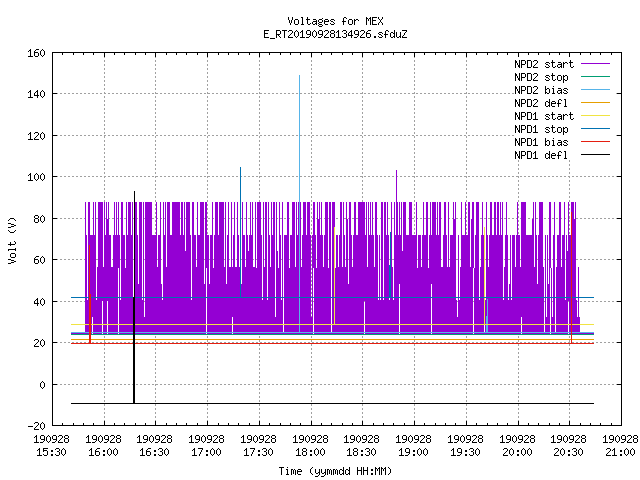Click the 19:30 x-axis time label
This screenshot has width=640, height=480.
tap(465, 453)
